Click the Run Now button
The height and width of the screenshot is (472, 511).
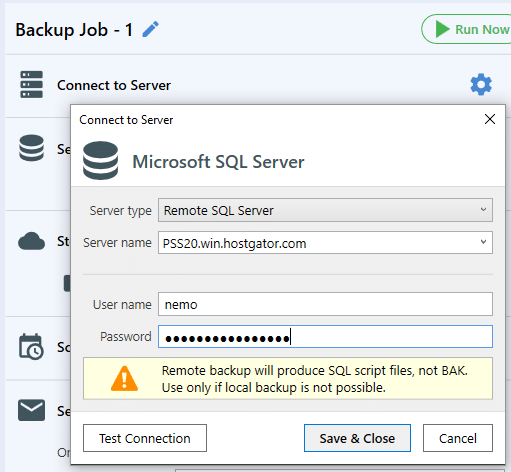pyautogui.click(x=467, y=29)
